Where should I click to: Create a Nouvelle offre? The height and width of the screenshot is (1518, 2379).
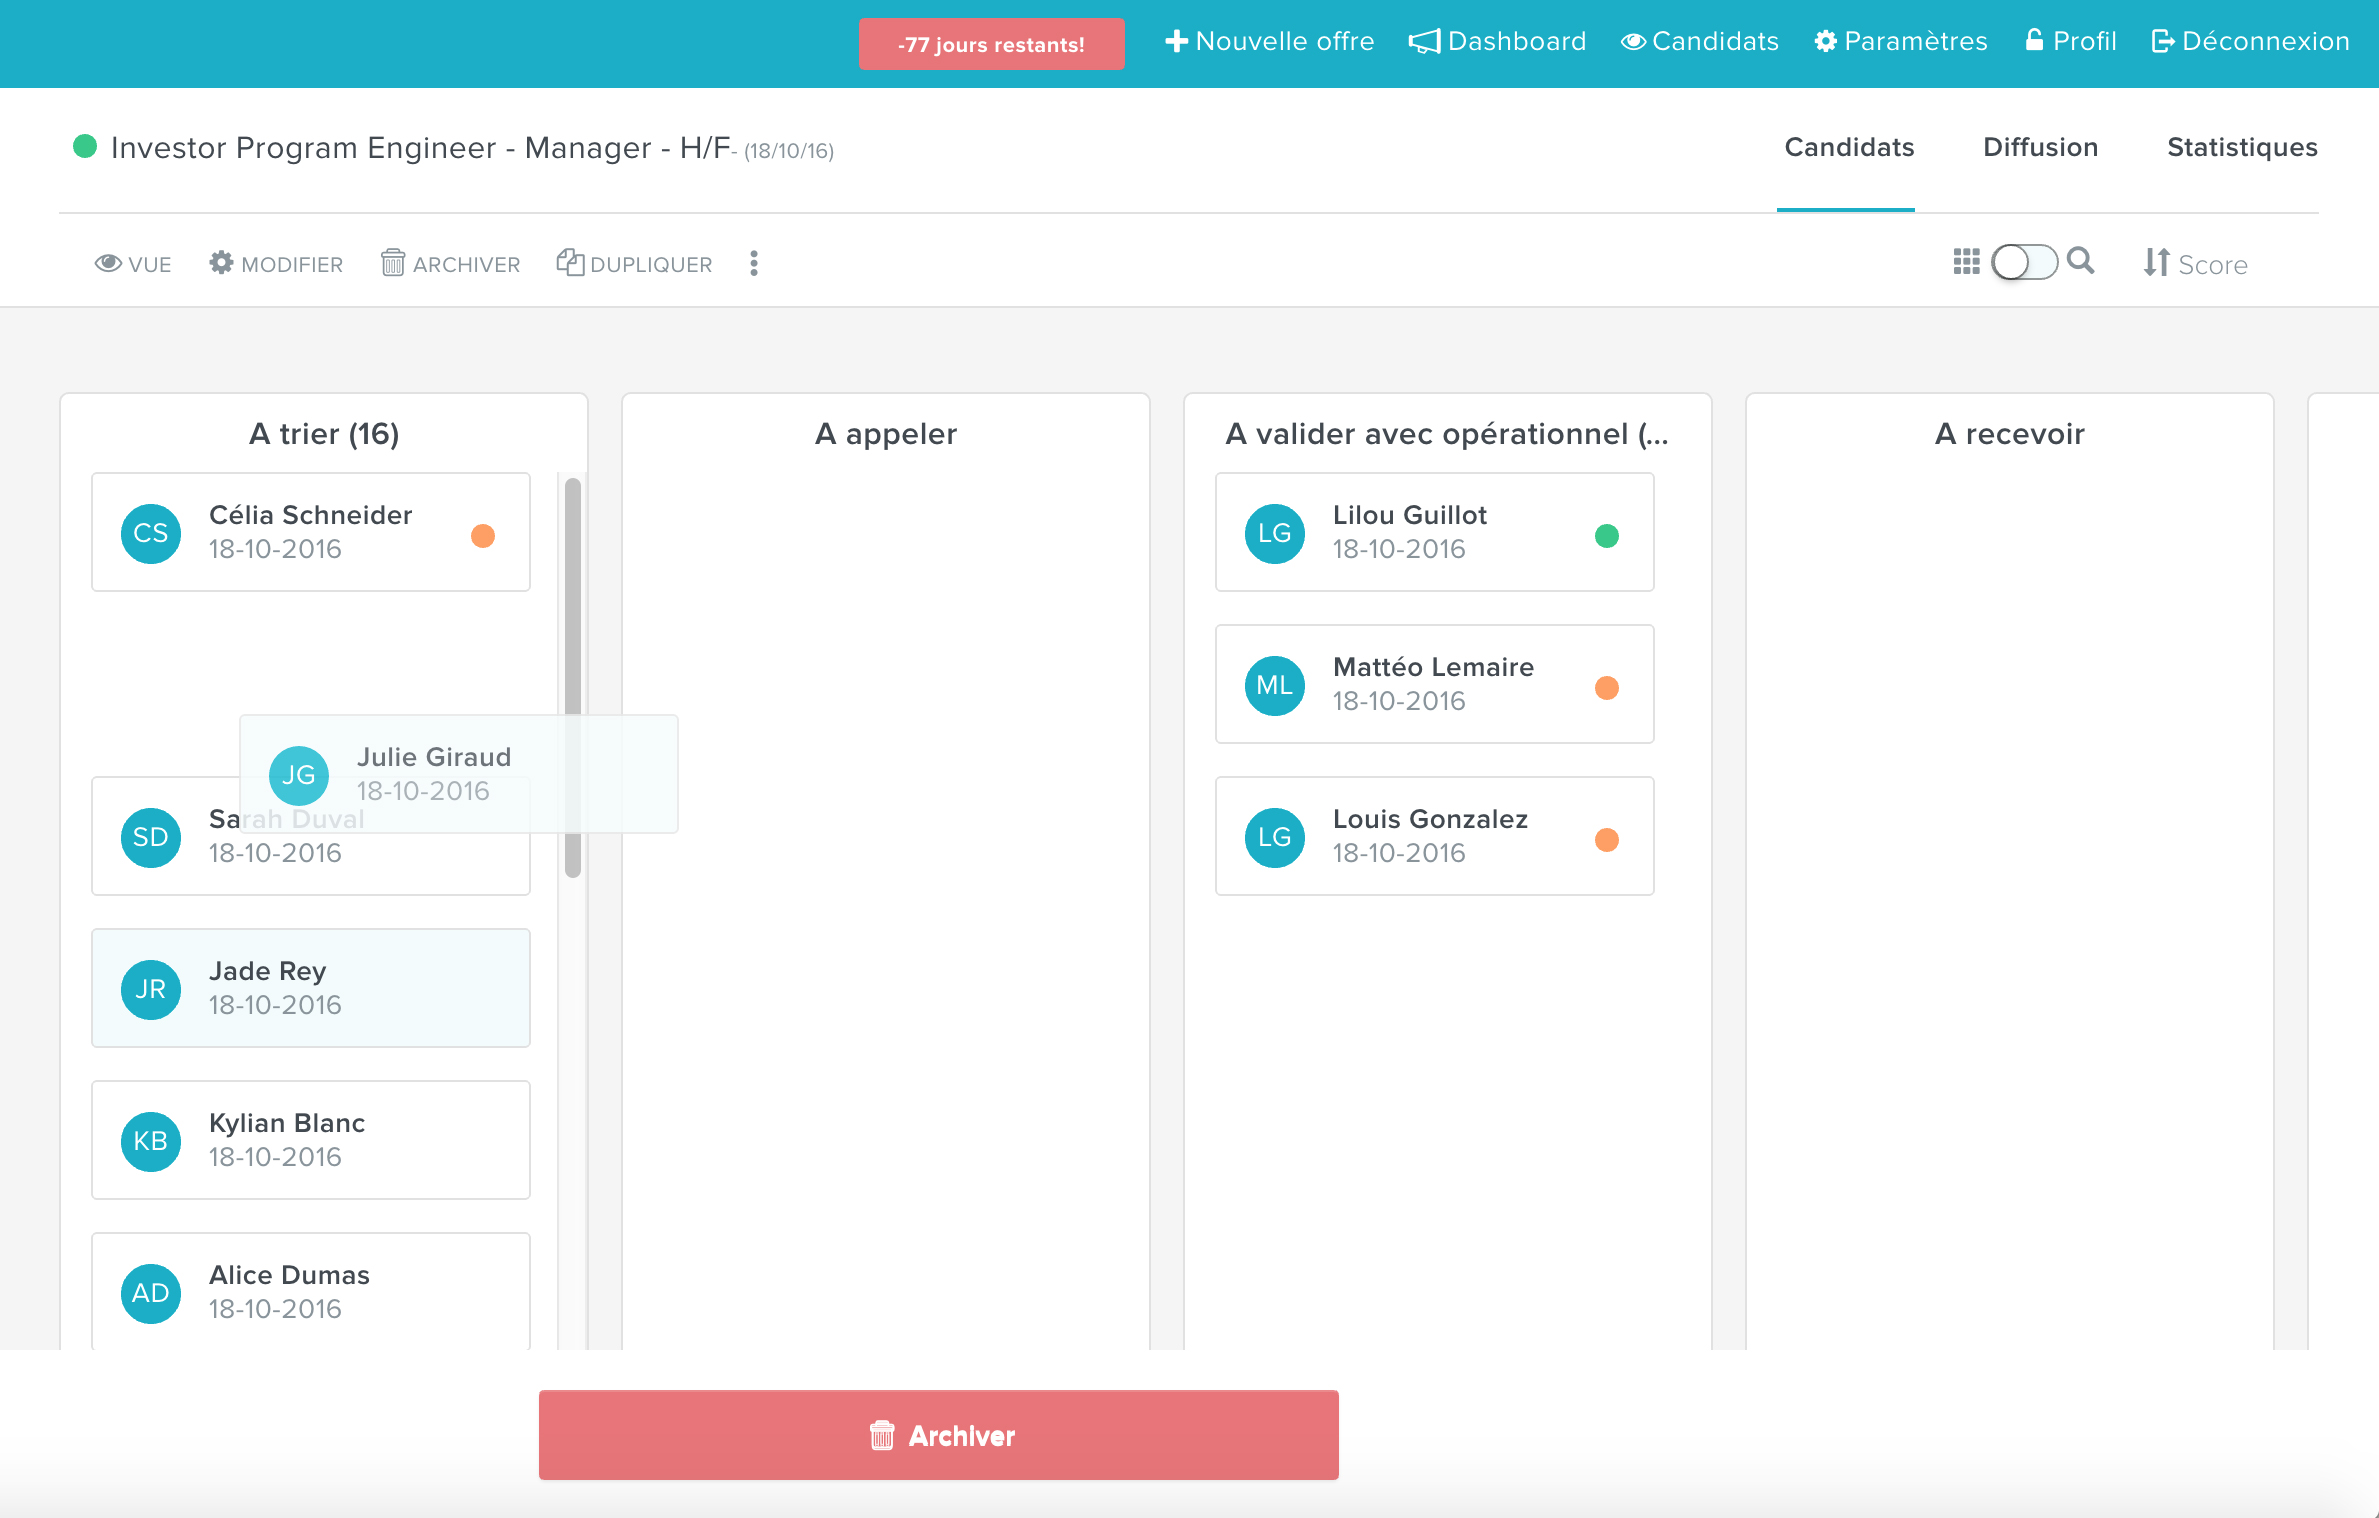(x=1270, y=41)
